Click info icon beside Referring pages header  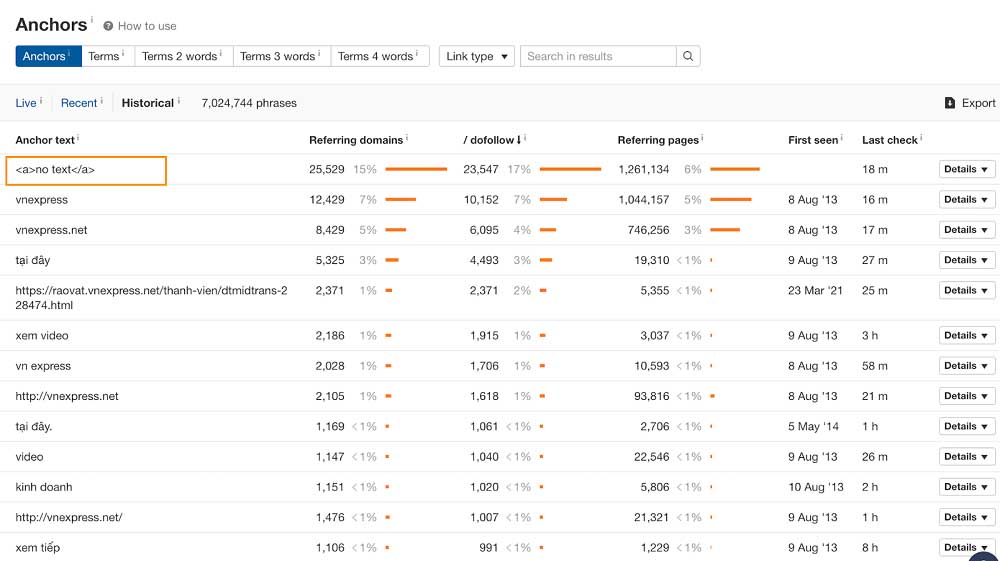point(703,138)
